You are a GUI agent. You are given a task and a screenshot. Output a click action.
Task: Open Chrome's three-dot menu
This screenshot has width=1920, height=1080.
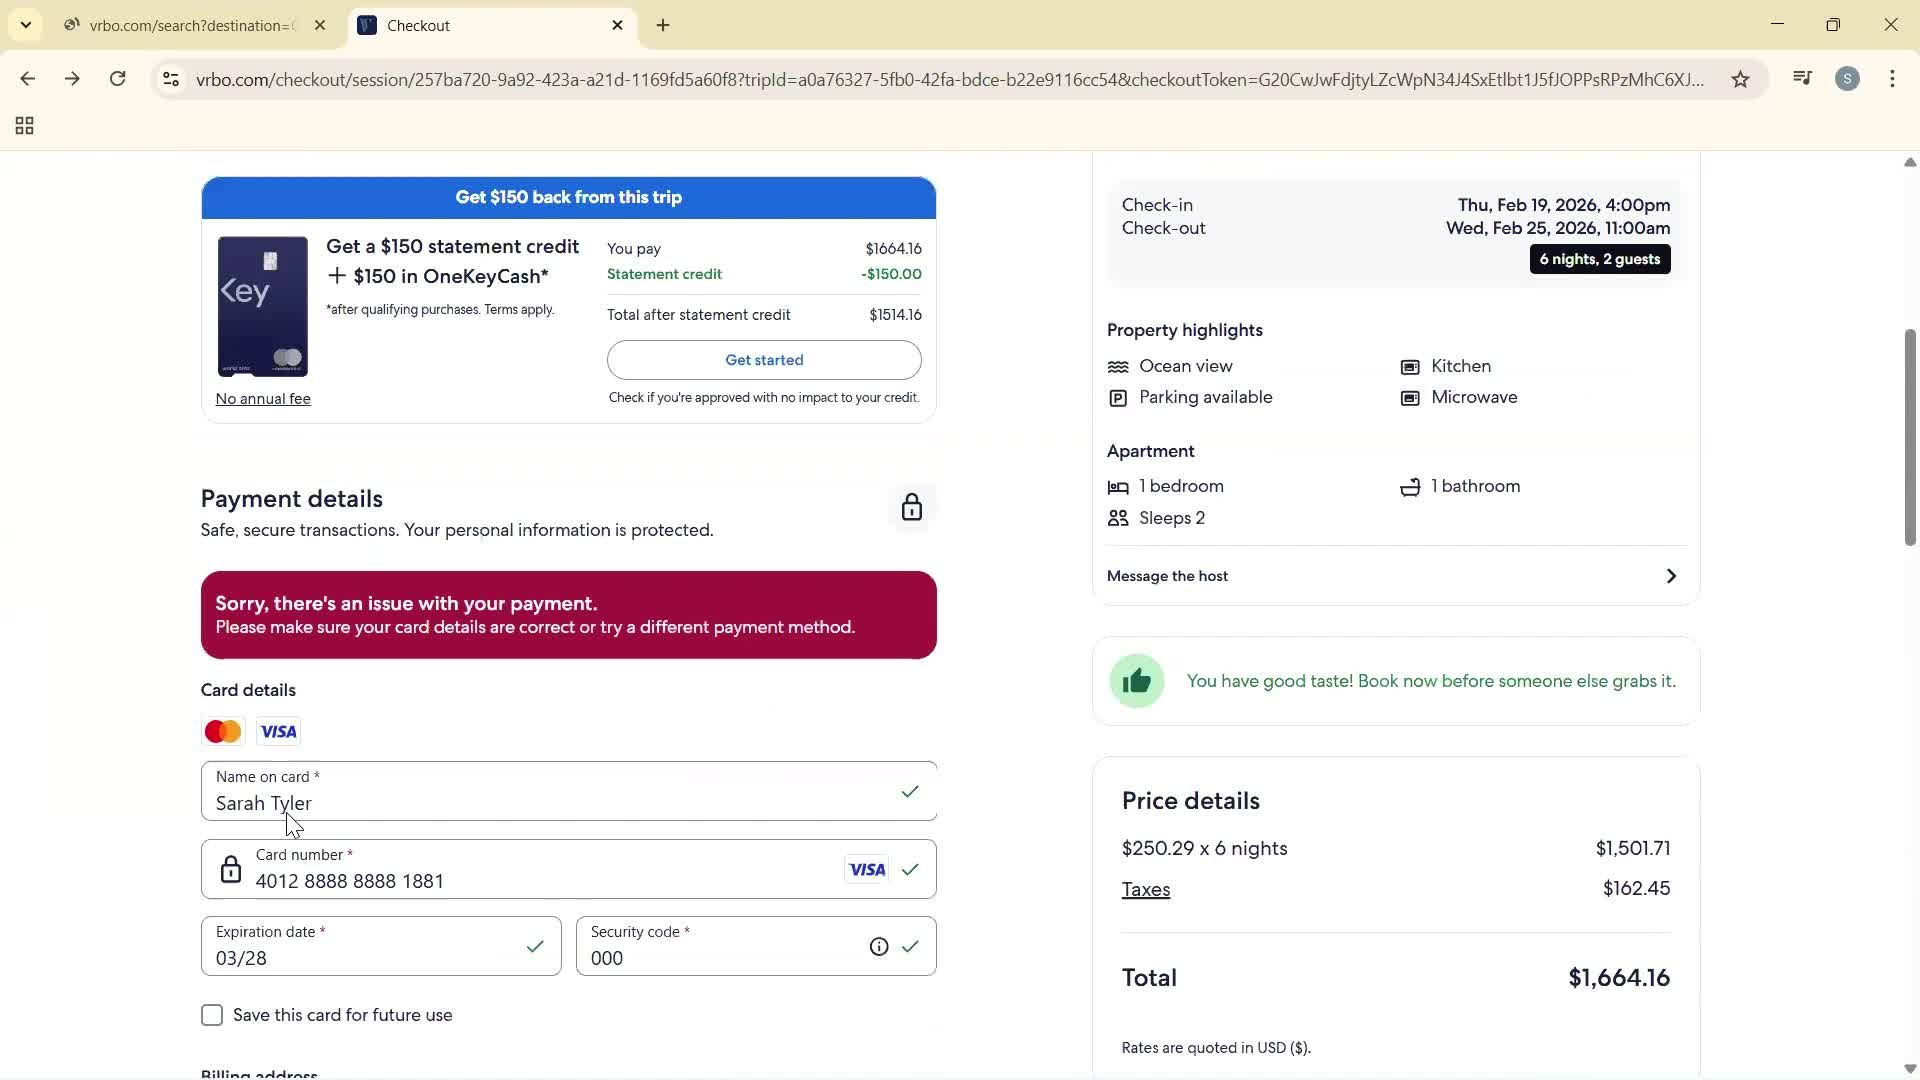pyautogui.click(x=1893, y=79)
